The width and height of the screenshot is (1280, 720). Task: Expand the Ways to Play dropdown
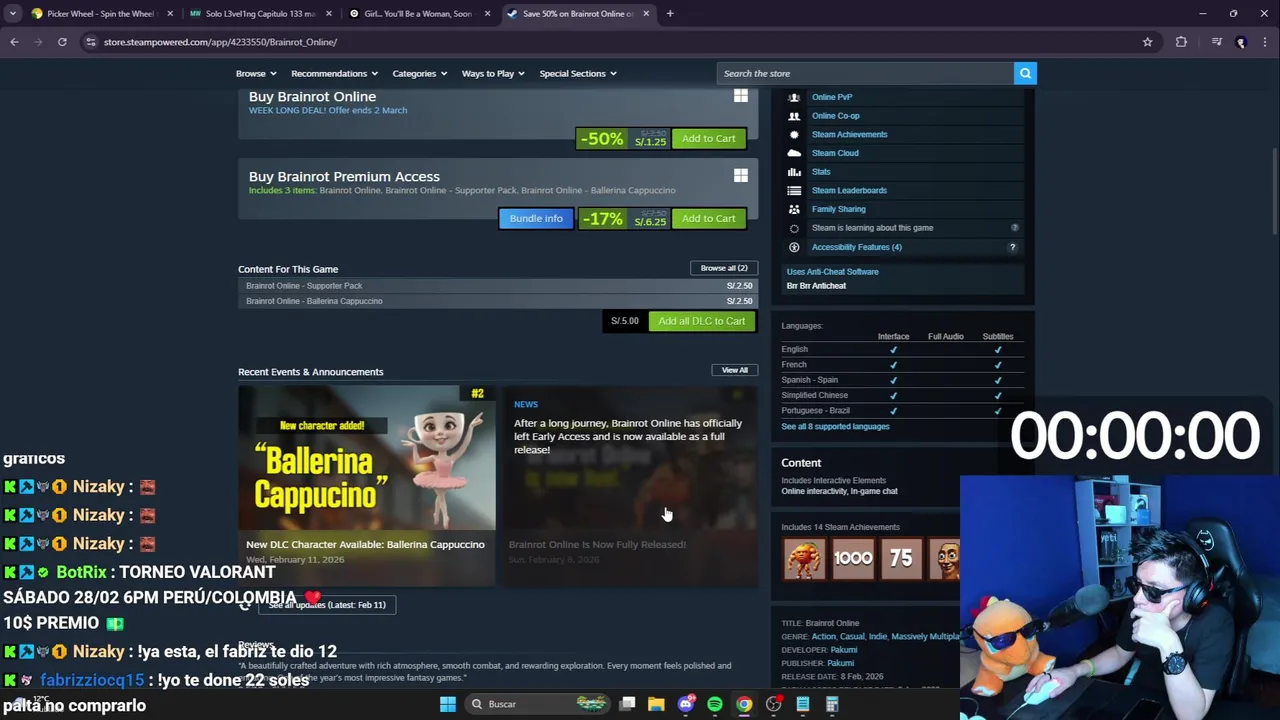pyautogui.click(x=493, y=73)
